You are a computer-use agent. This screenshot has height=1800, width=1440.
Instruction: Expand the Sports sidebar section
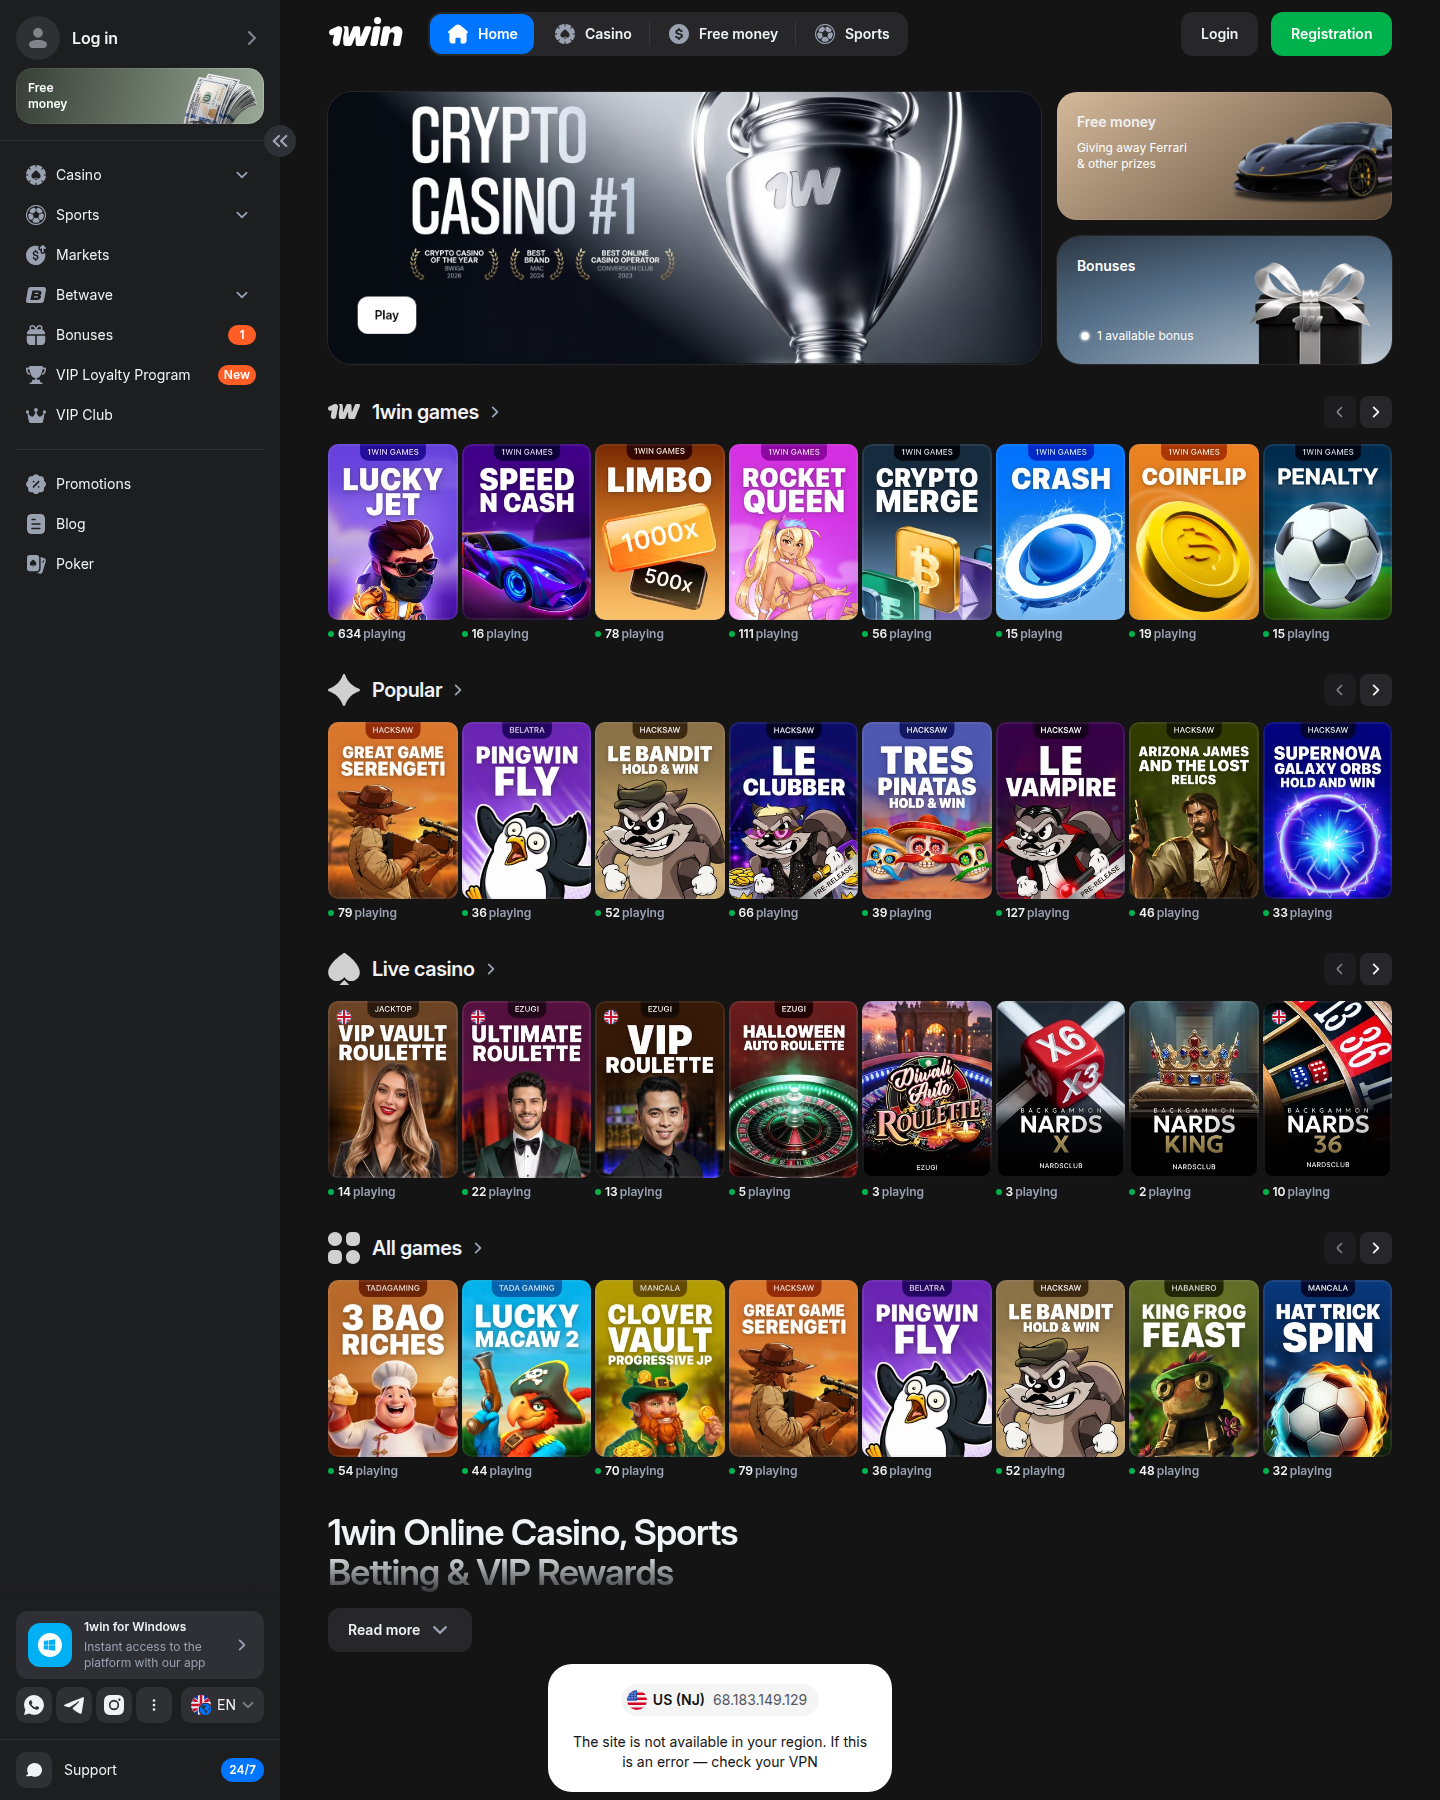242,215
